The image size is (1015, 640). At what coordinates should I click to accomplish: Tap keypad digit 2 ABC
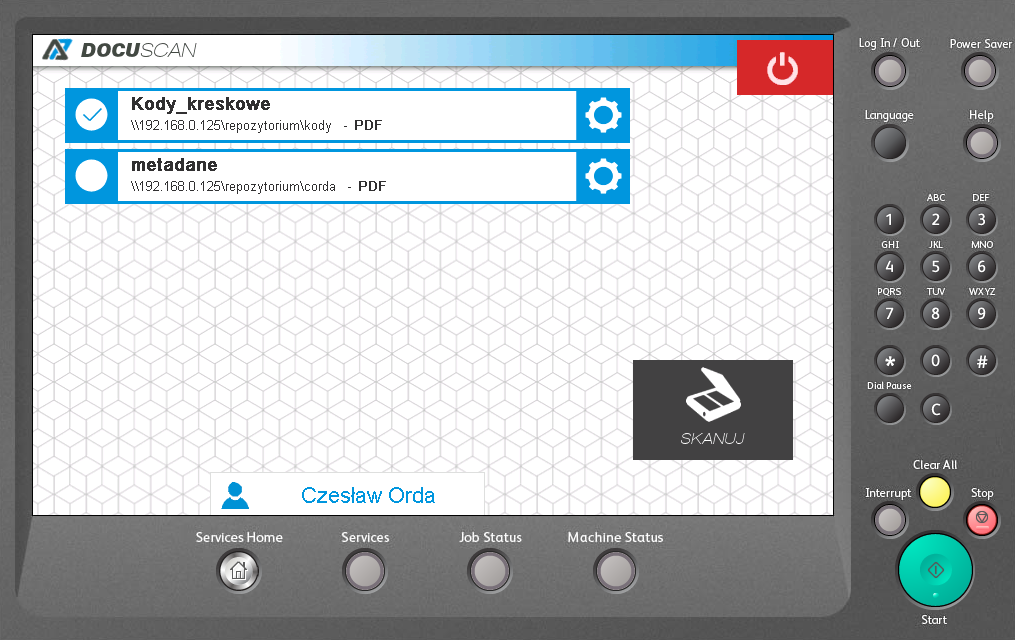pos(935,220)
